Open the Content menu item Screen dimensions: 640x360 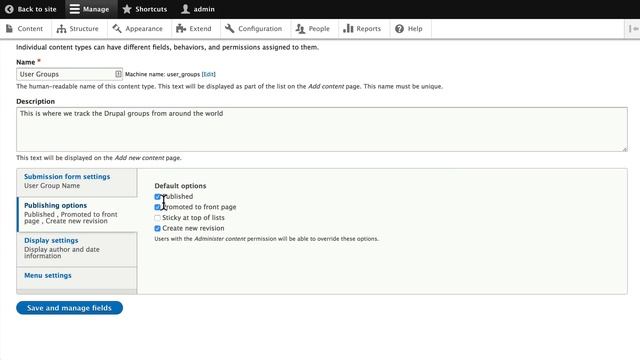[25, 29]
